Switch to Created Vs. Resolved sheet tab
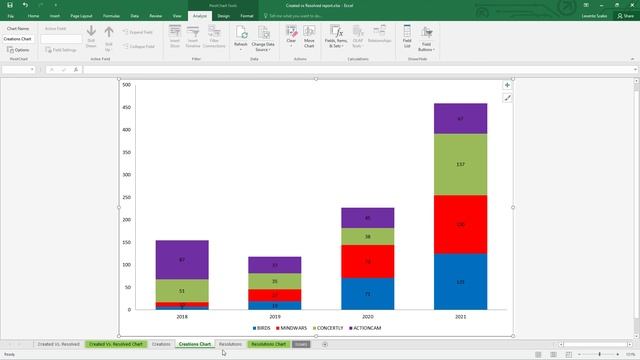 (58, 344)
